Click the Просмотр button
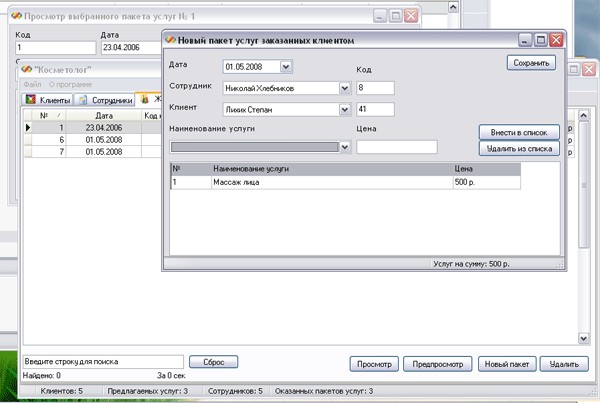 (374, 364)
